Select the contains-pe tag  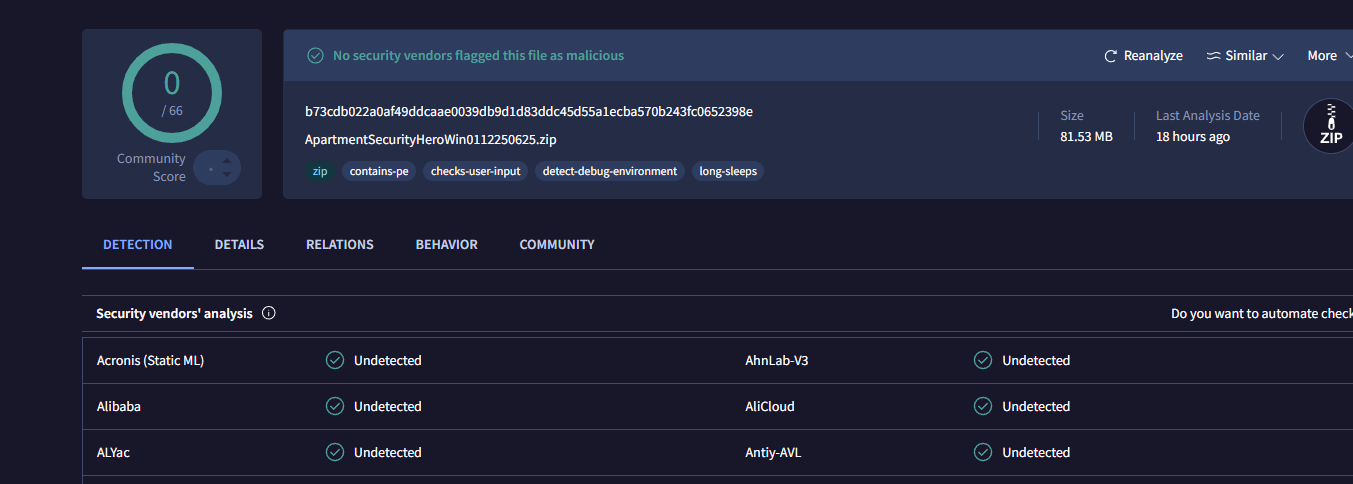click(379, 171)
